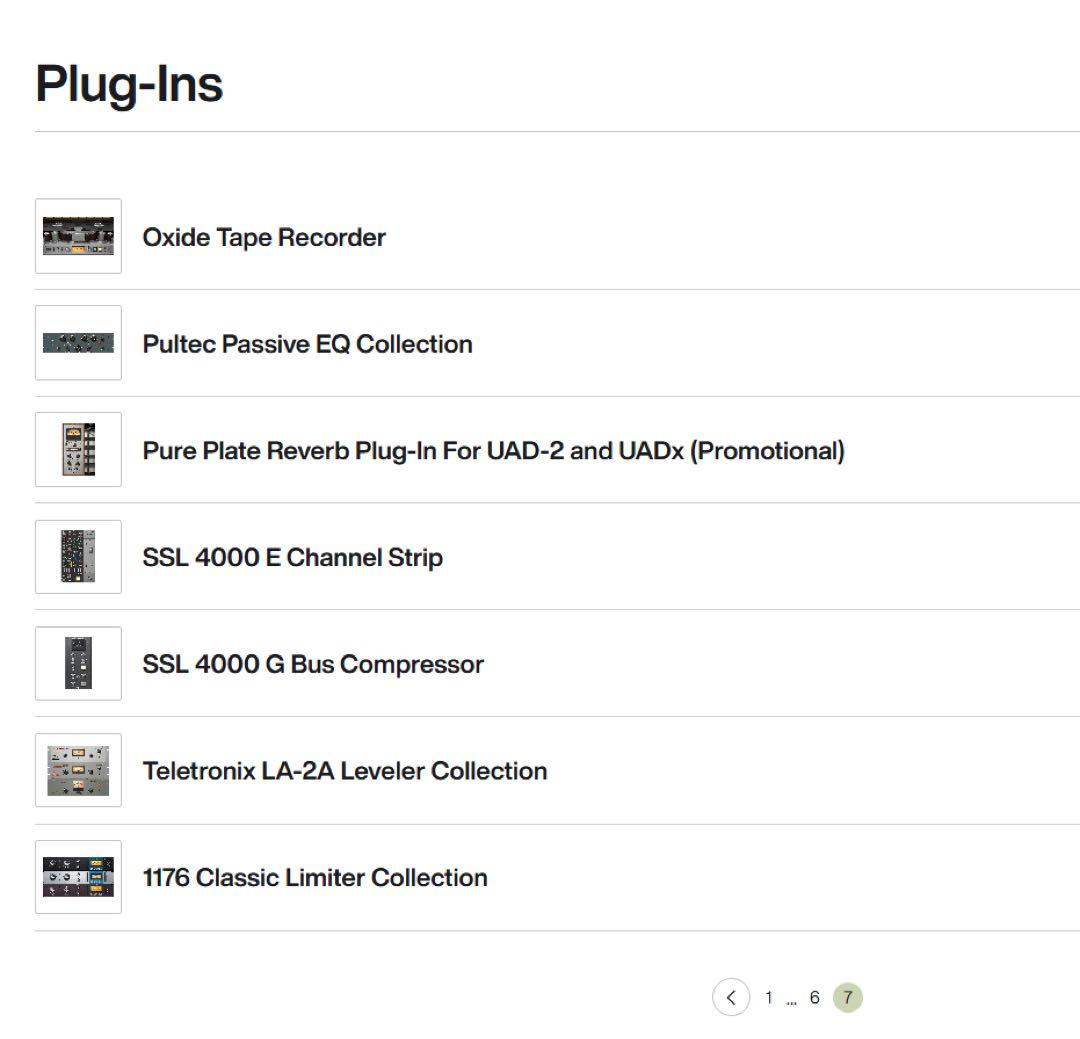Click the SSL 4000 E Channel Strip thumbnail

[x=78, y=557]
